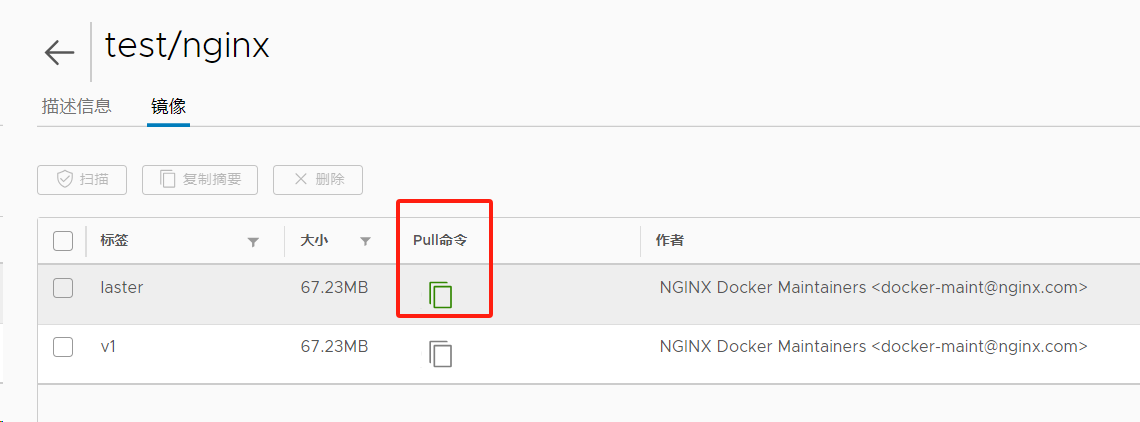Click the 扫描 scan button
Viewport: 1140px width, 422px height.
tap(82, 180)
